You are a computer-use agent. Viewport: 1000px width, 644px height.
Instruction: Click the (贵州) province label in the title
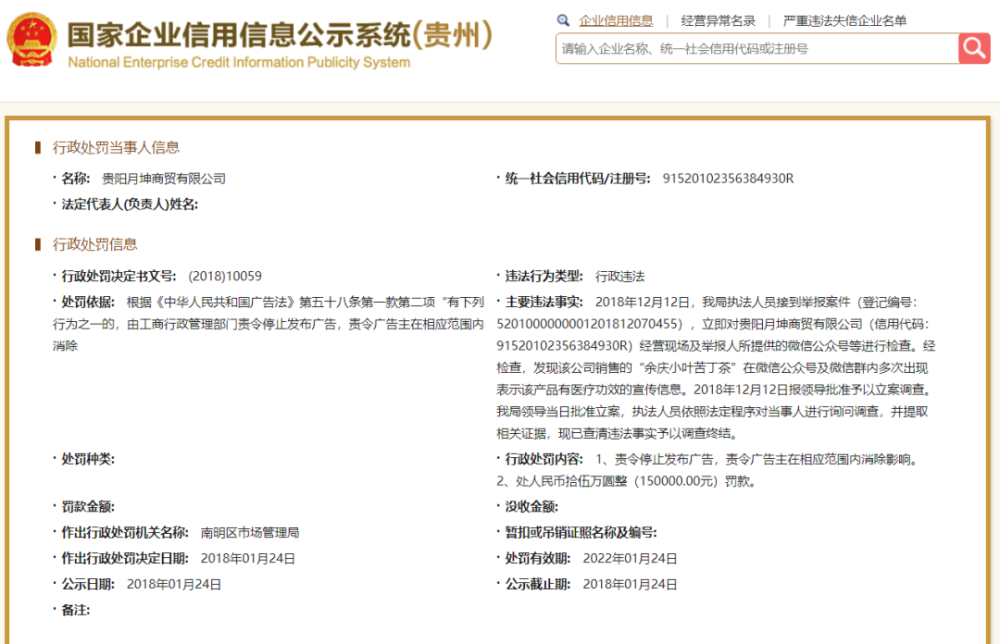pyautogui.click(x=453, y=35)
